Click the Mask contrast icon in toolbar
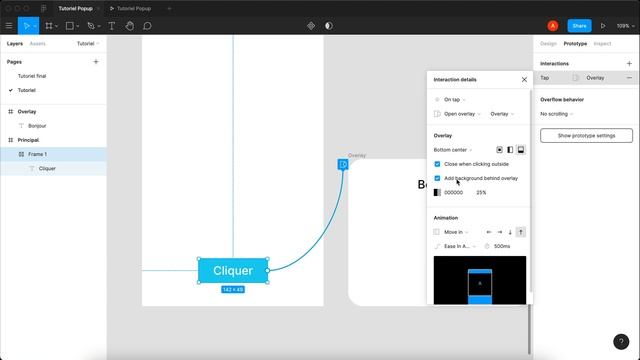The image size is (640, 360). tap(329, 26)
